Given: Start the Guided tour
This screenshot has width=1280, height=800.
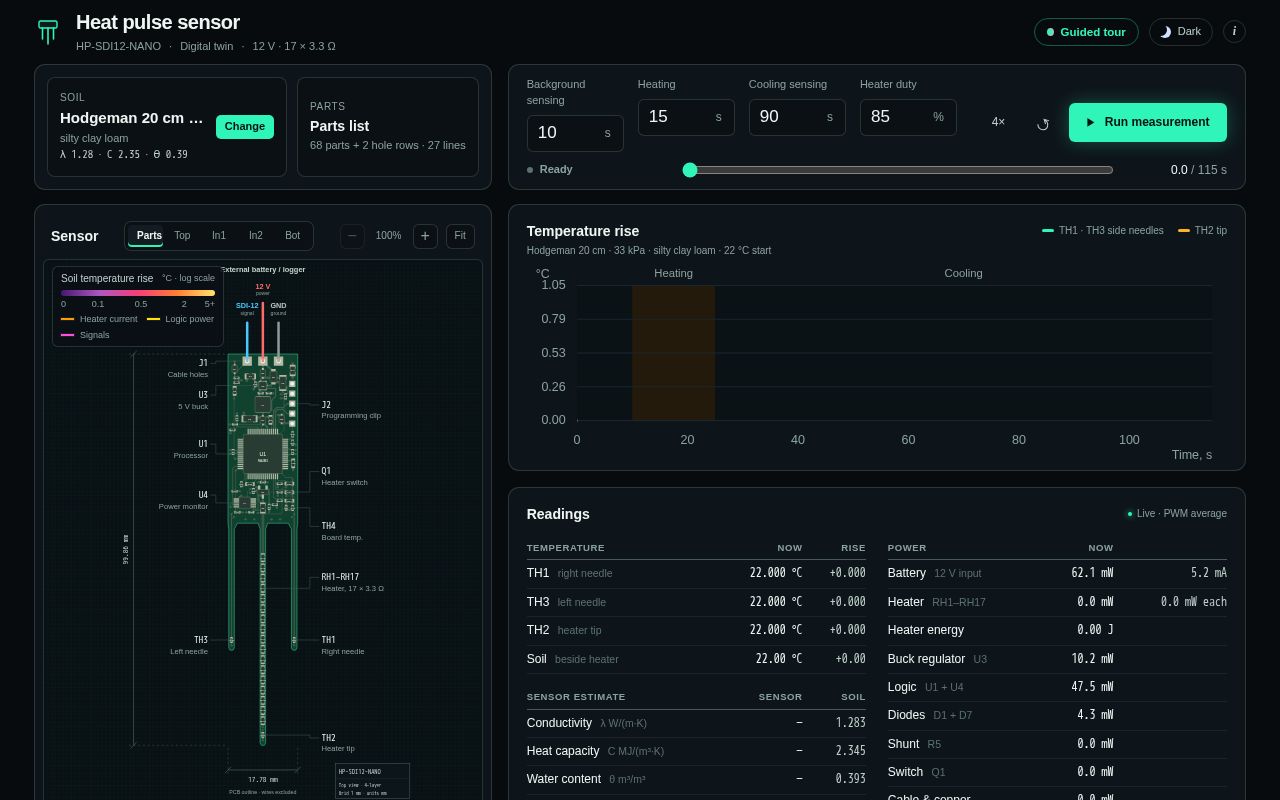Looking at the screenshot, I should click(x=1086, y=32).
